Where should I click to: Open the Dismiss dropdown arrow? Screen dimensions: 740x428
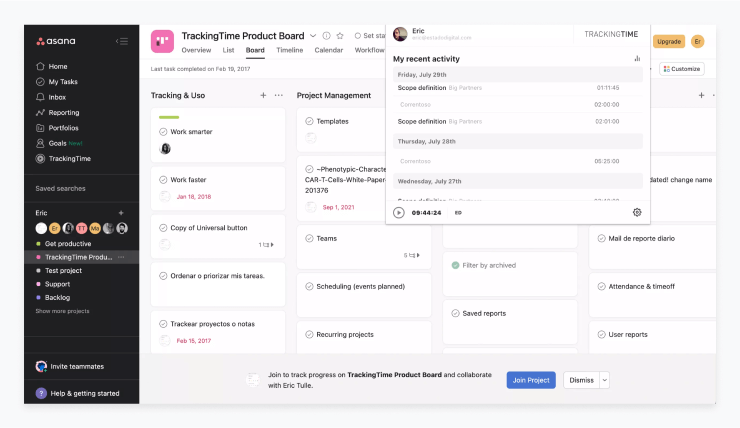[605, 380]
